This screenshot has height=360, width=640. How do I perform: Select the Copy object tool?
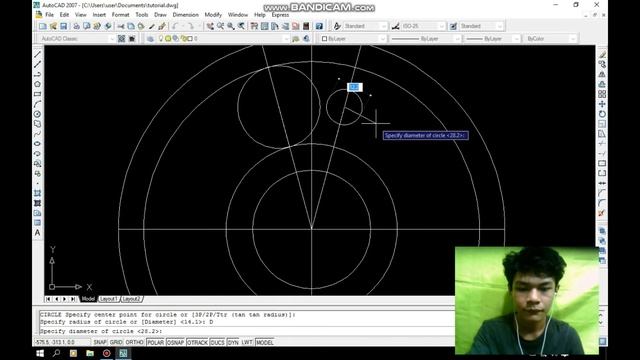(x=602, y=64)
